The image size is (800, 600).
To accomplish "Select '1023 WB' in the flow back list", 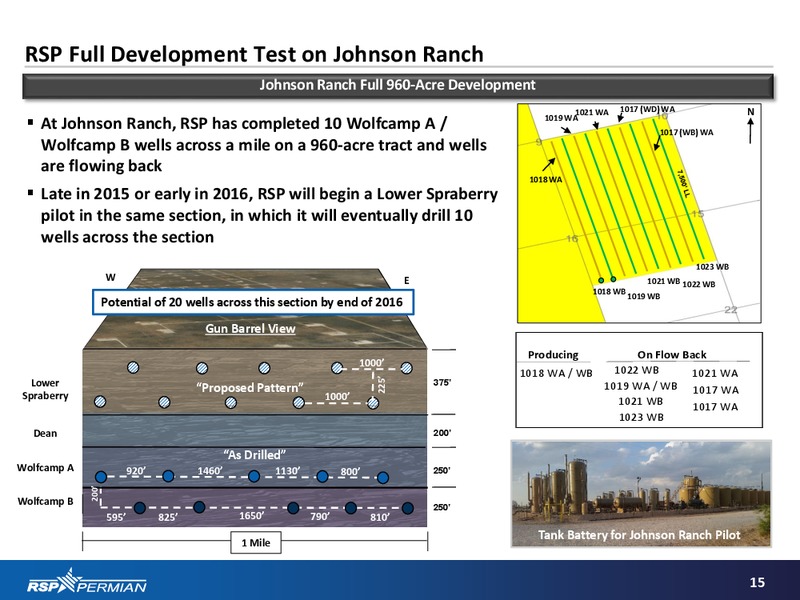I will [x=641, y=417].
